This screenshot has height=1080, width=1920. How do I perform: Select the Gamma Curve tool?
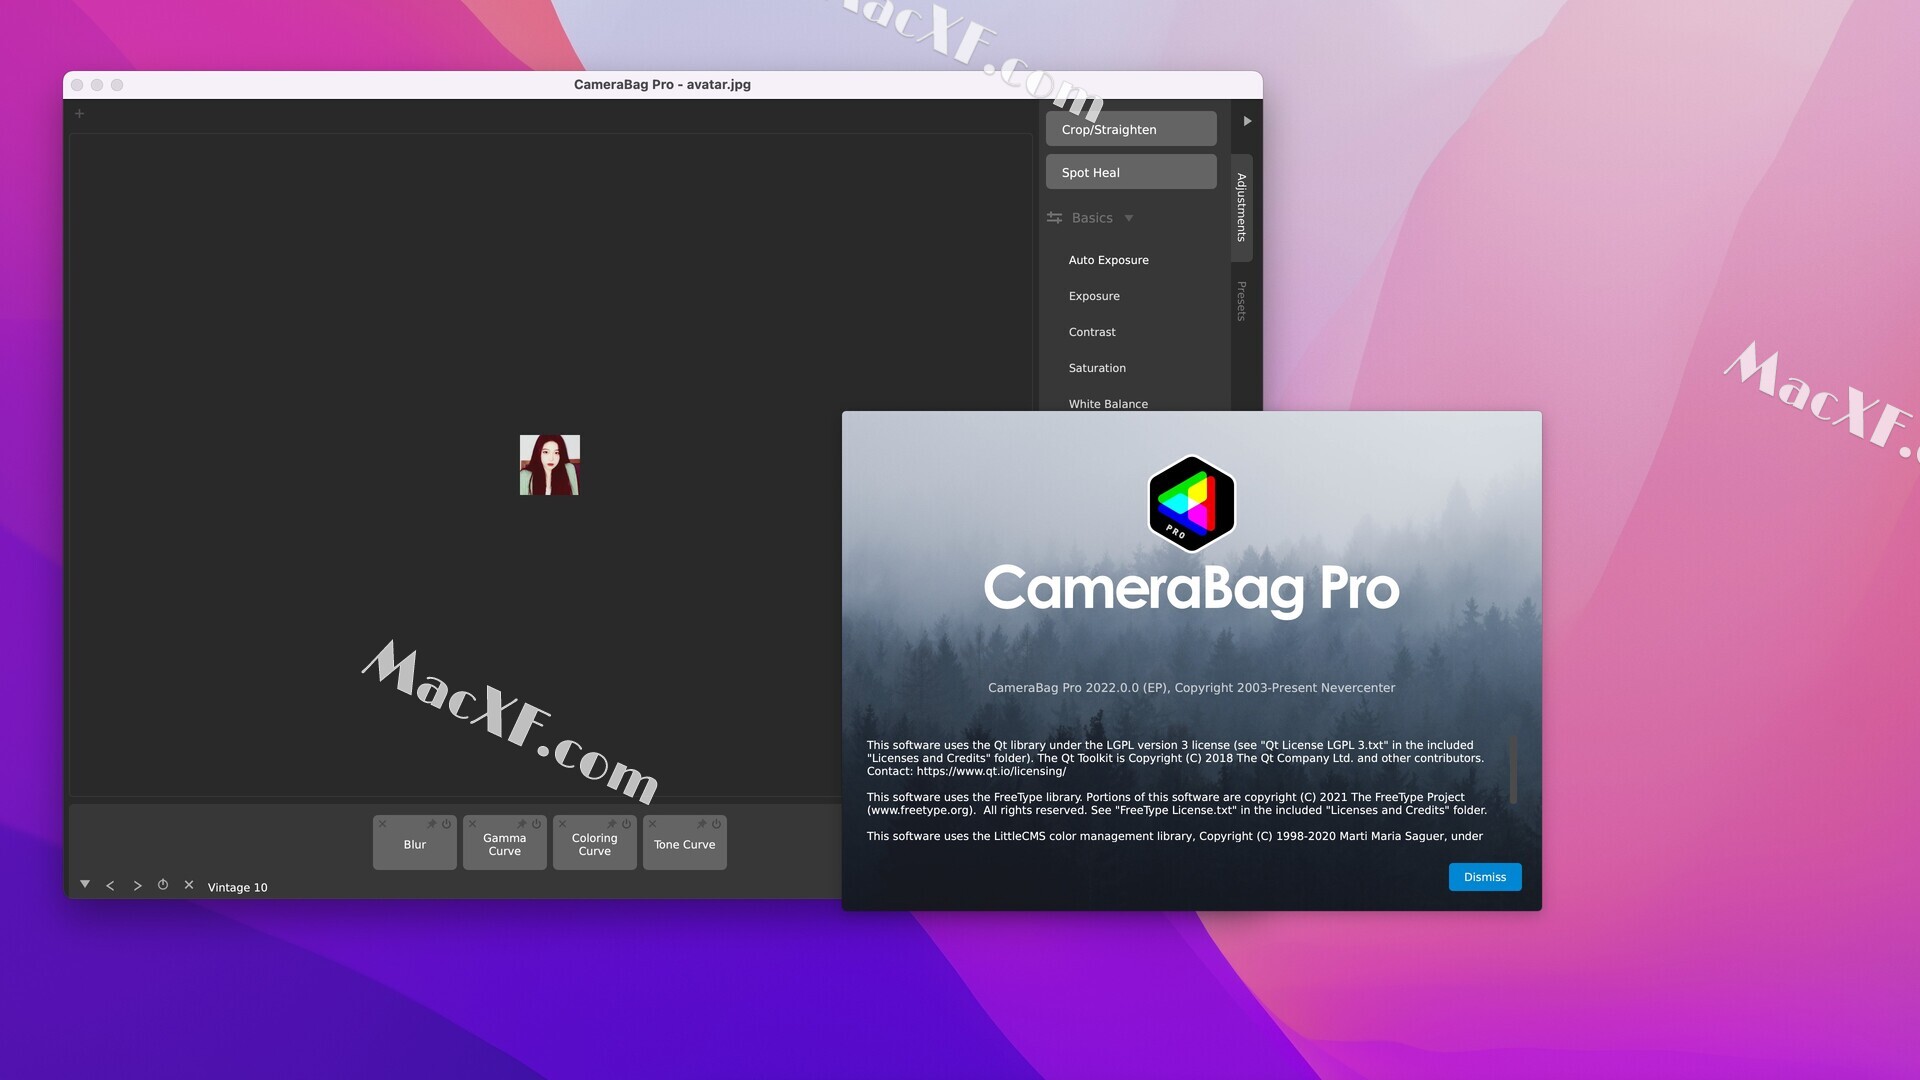504,843
